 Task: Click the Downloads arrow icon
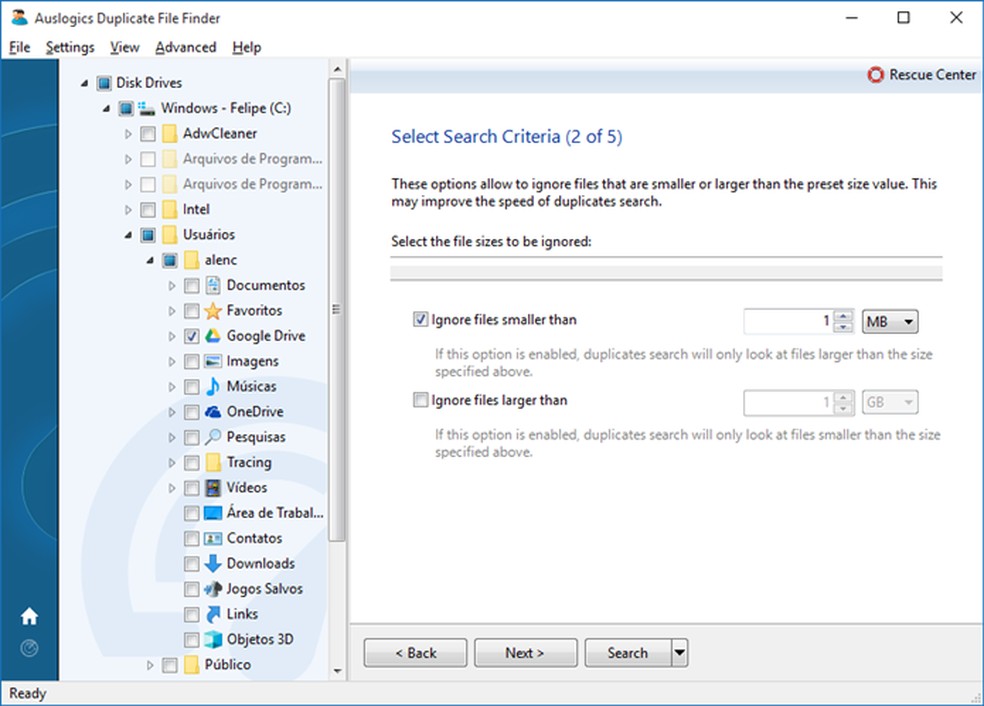[x=213, y=563]
